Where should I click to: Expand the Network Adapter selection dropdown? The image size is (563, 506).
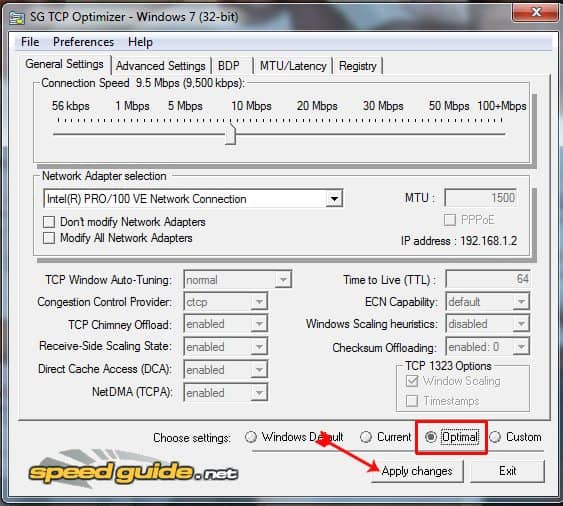pyautogui.click(x=334, y=199)
